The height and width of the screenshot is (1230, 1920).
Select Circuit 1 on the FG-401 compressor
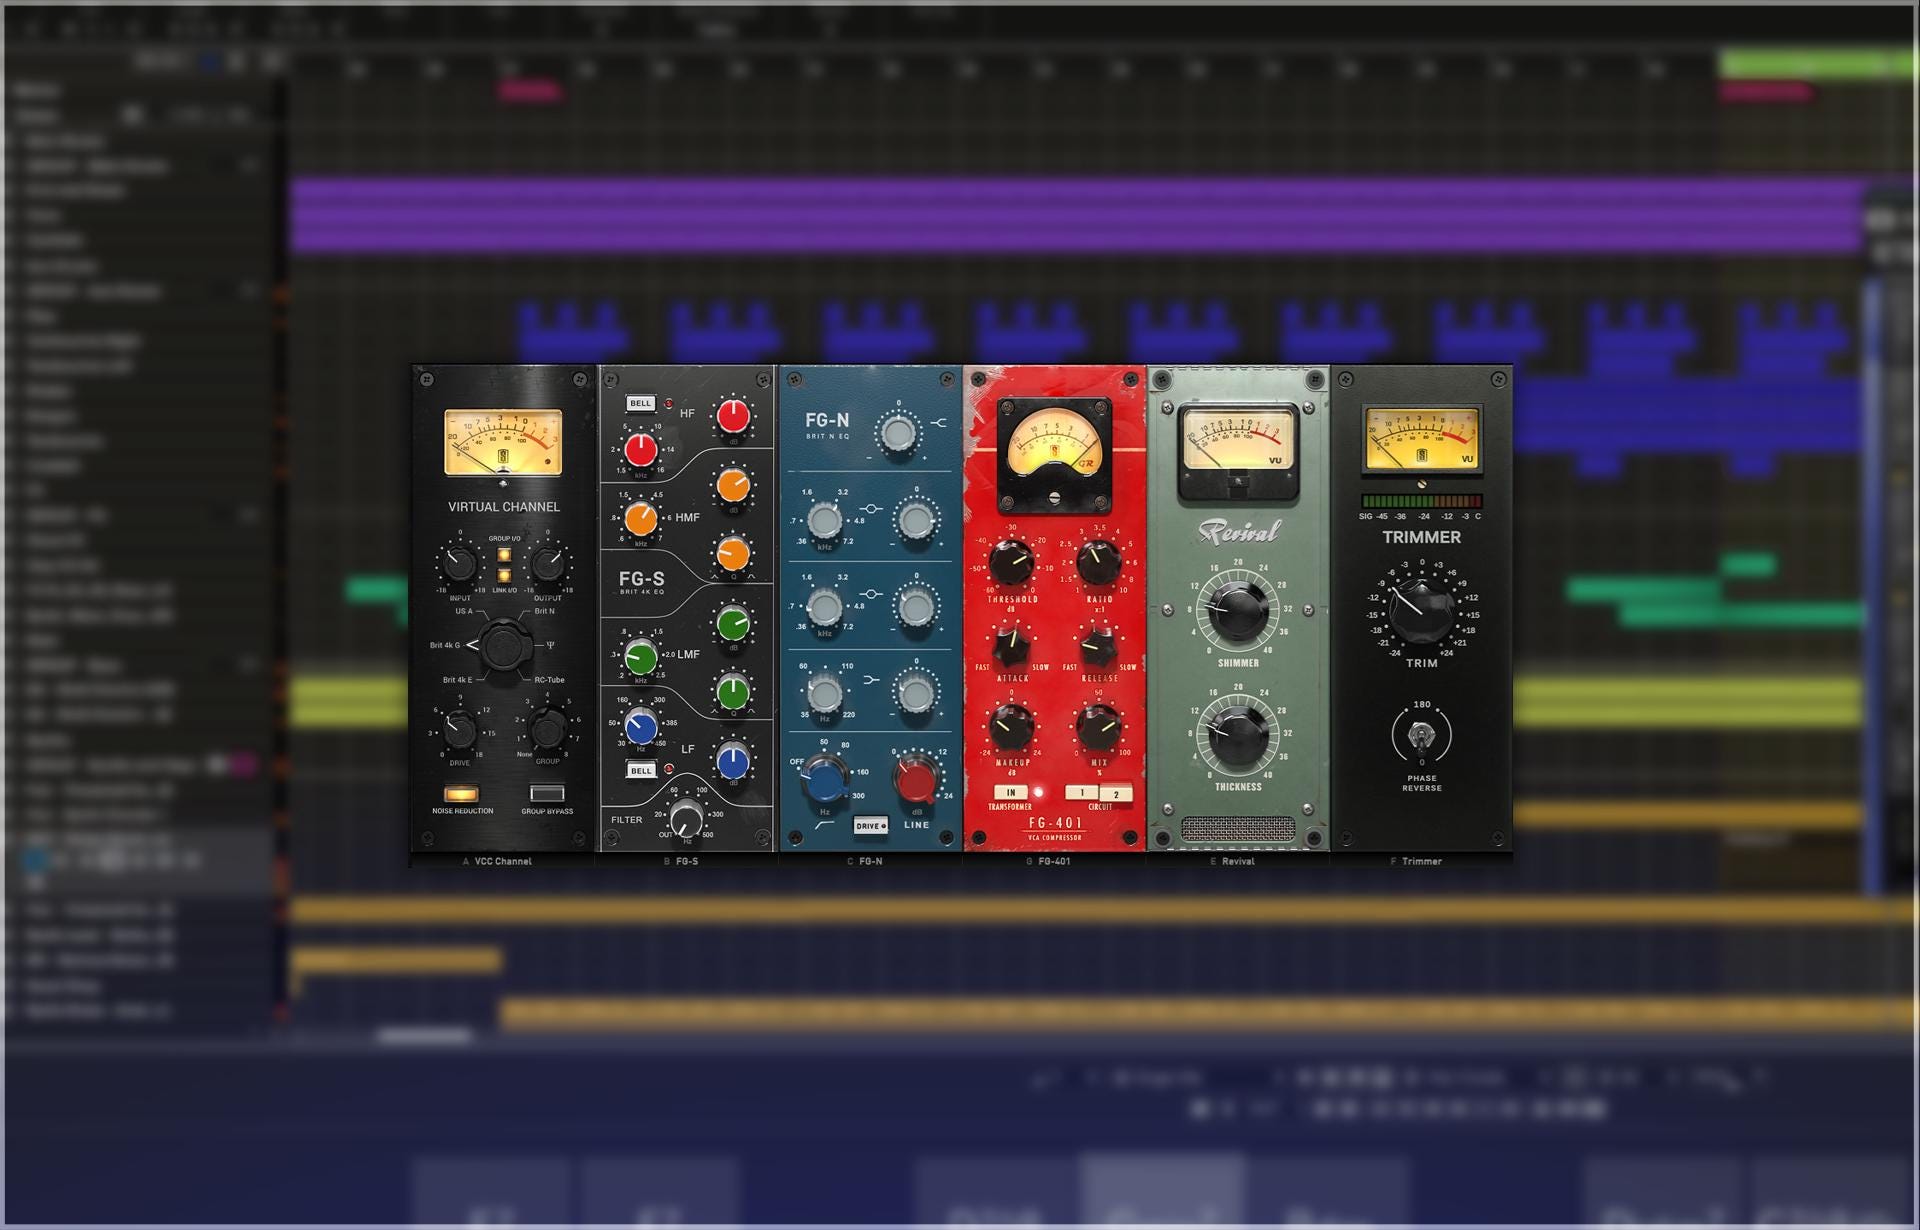[x=1081, y=793]
